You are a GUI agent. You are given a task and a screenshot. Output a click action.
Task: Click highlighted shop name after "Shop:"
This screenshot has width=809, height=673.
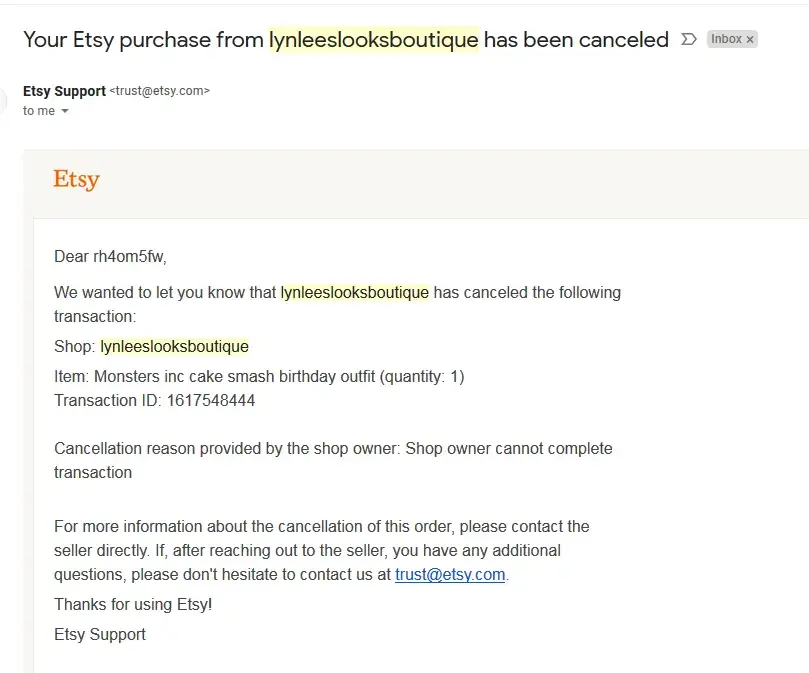point(174,347)
